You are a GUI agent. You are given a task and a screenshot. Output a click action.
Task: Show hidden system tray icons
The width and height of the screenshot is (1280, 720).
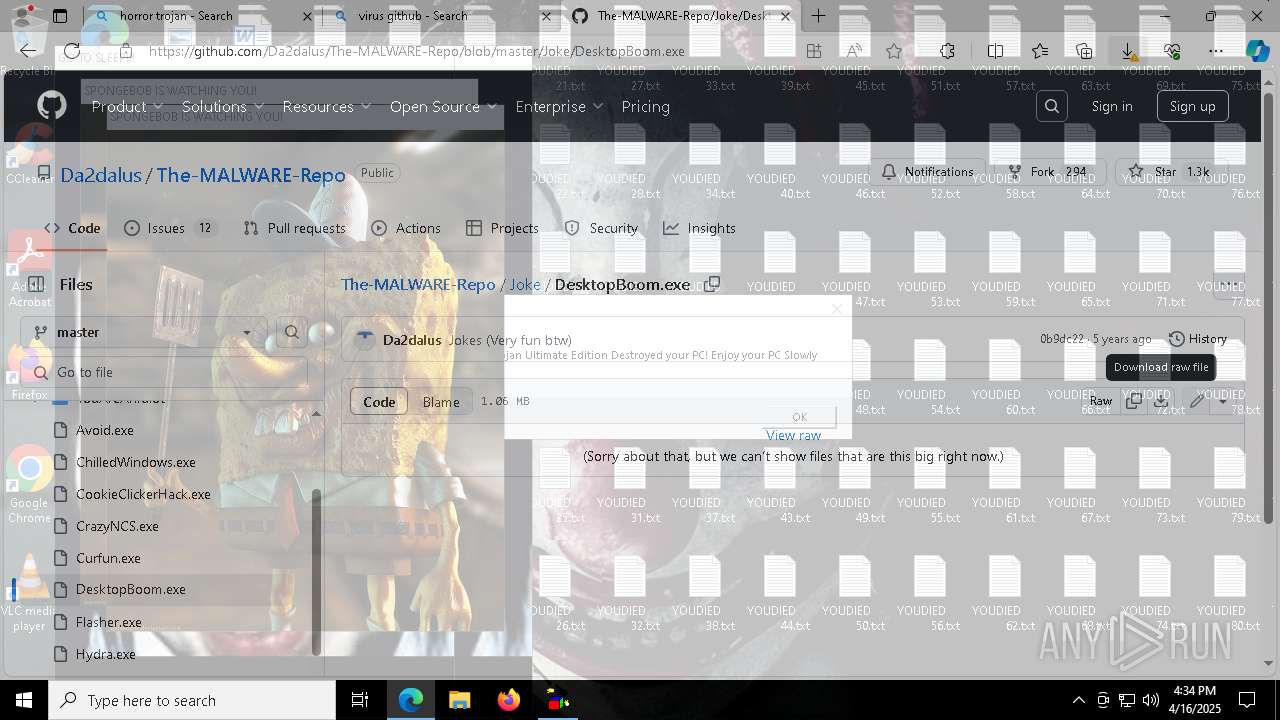coord(1078,700)
